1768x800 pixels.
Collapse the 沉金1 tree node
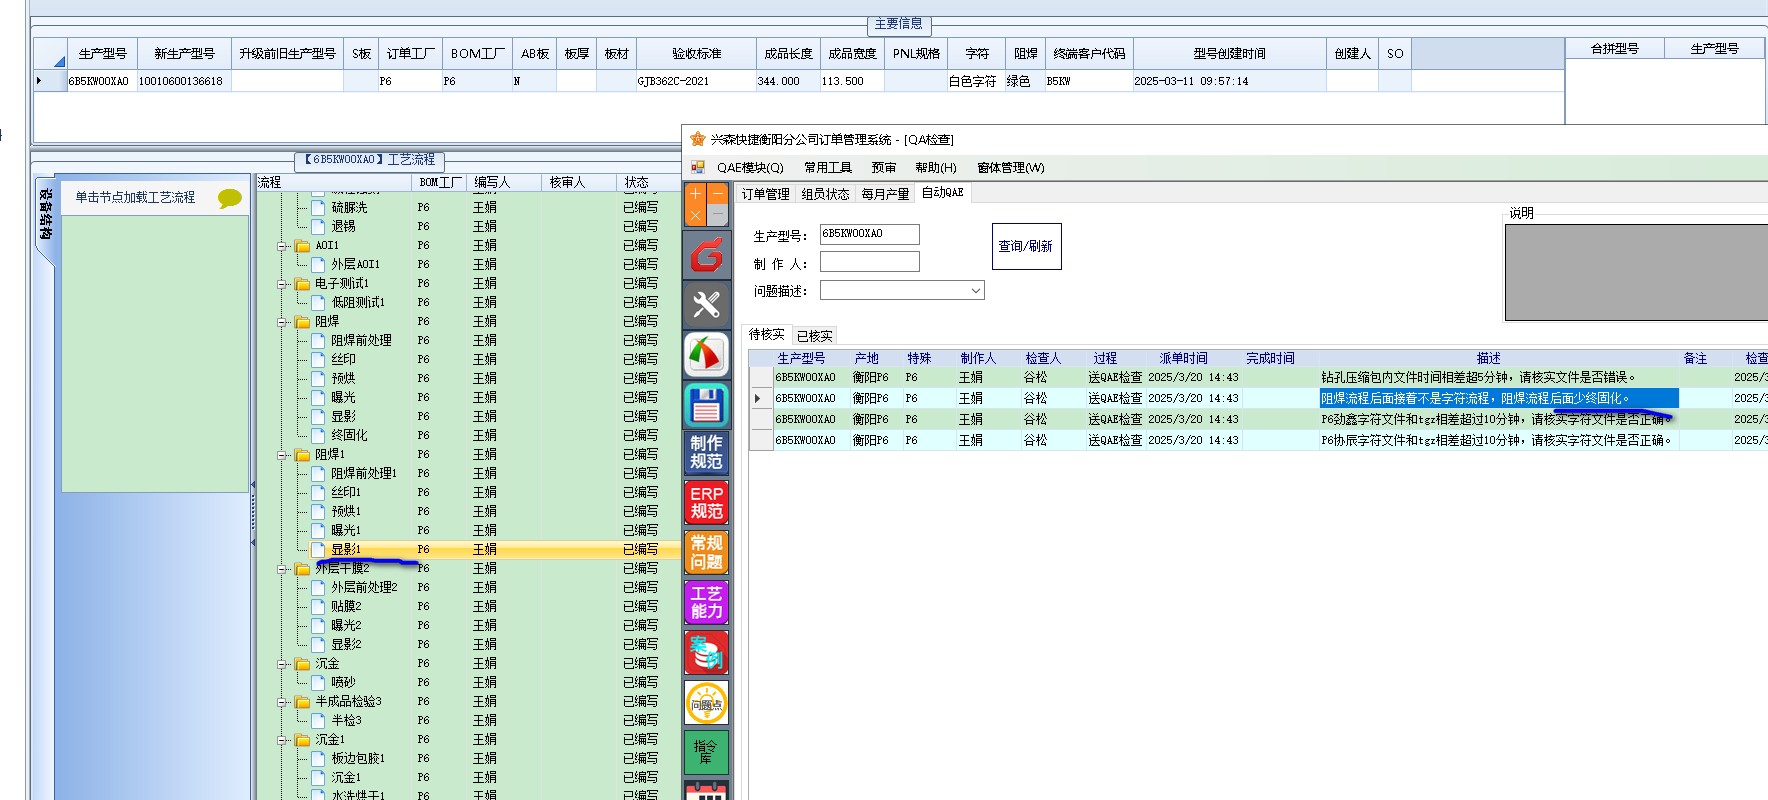(x=282, y=740)
